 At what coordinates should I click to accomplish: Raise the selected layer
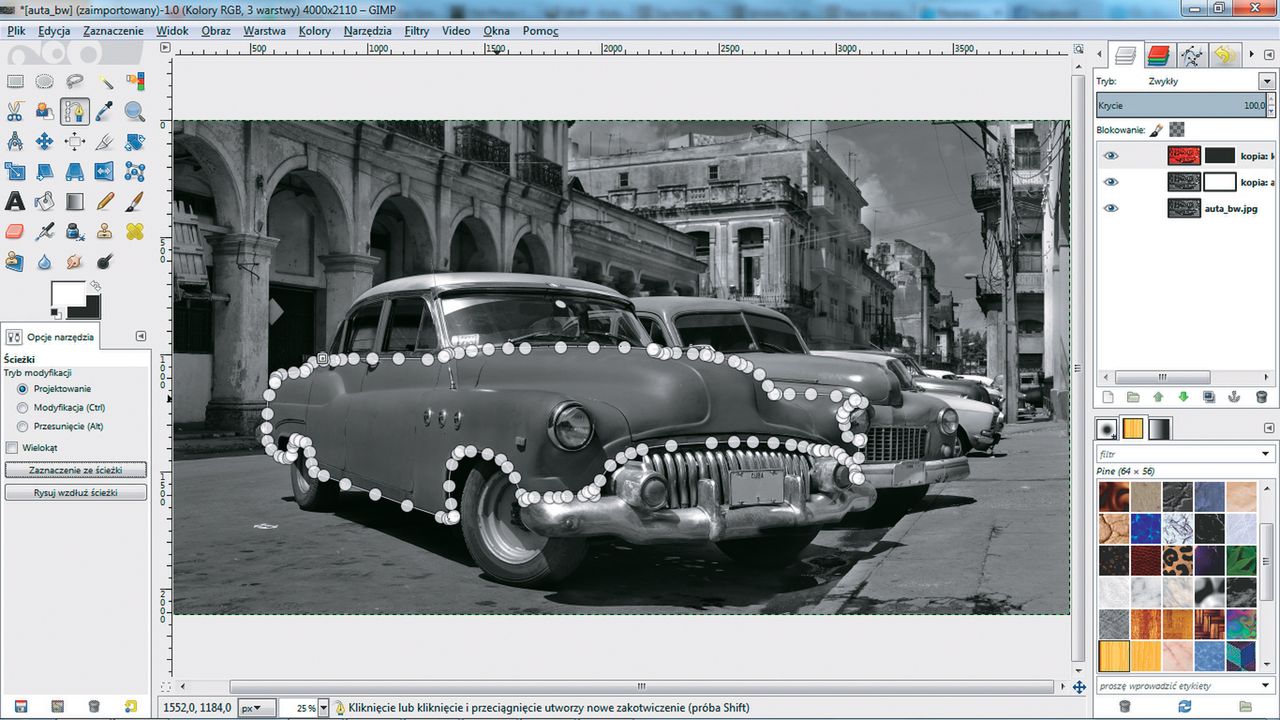click(x=1158, y=397)
